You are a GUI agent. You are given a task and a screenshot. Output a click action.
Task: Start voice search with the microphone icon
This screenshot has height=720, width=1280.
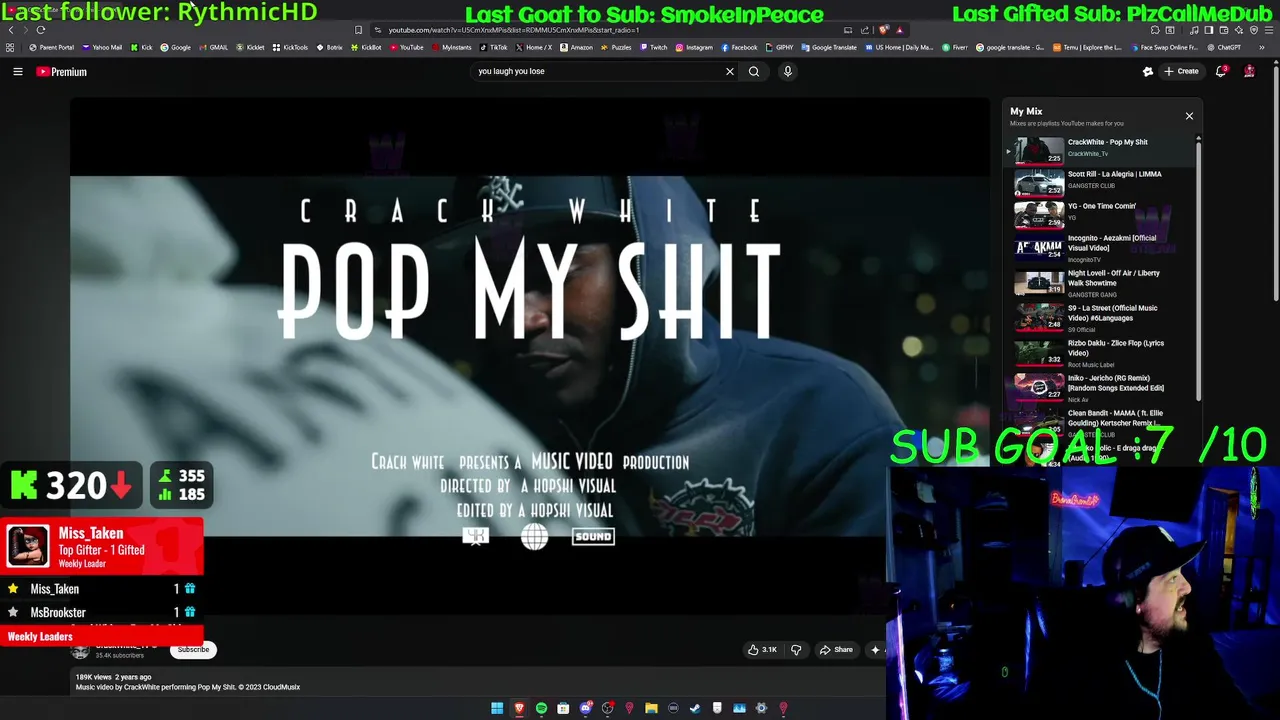788,71
